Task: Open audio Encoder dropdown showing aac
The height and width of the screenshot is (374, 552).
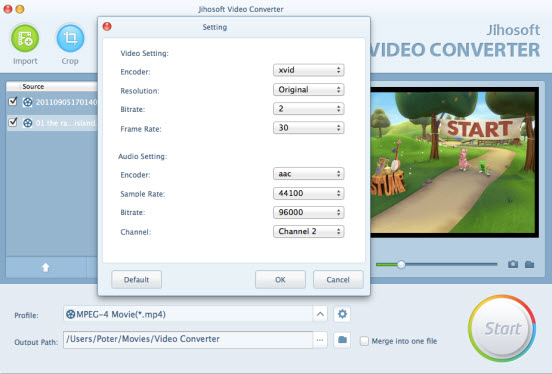Action: 308,174
